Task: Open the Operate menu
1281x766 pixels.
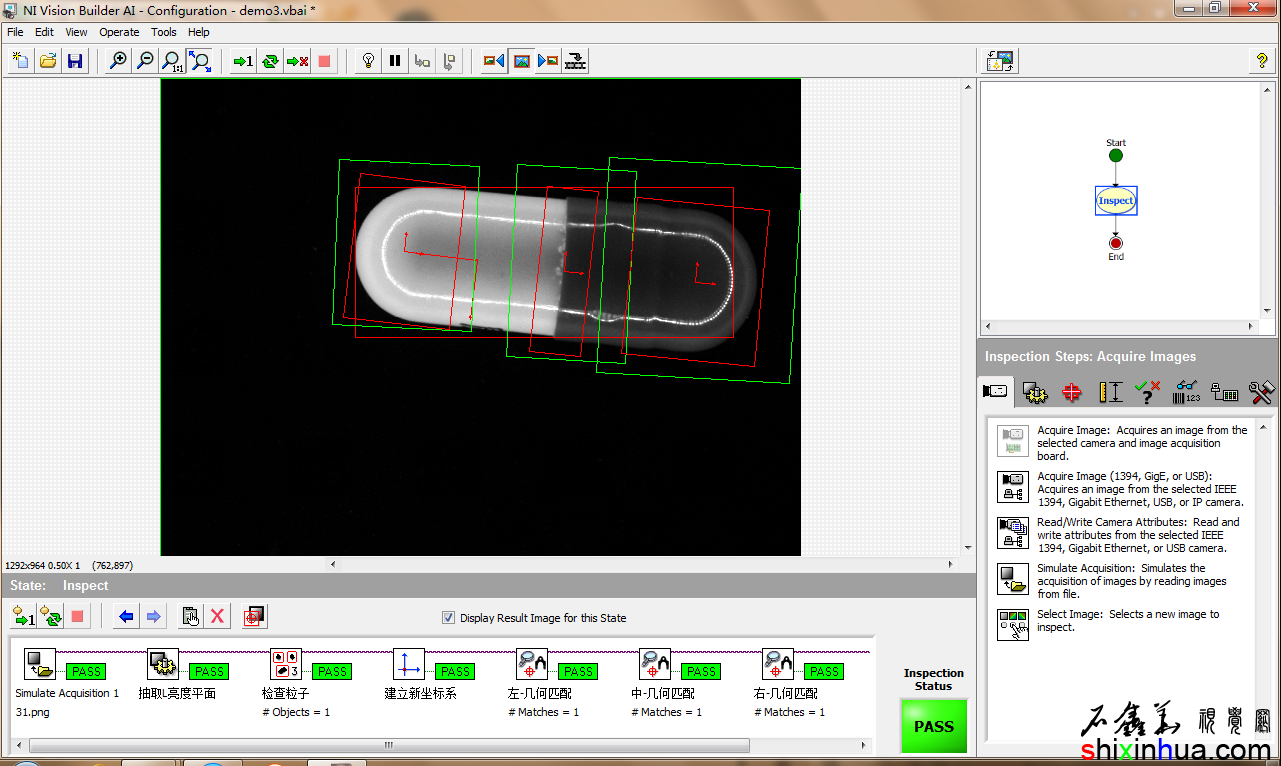Action: point(119,32)
